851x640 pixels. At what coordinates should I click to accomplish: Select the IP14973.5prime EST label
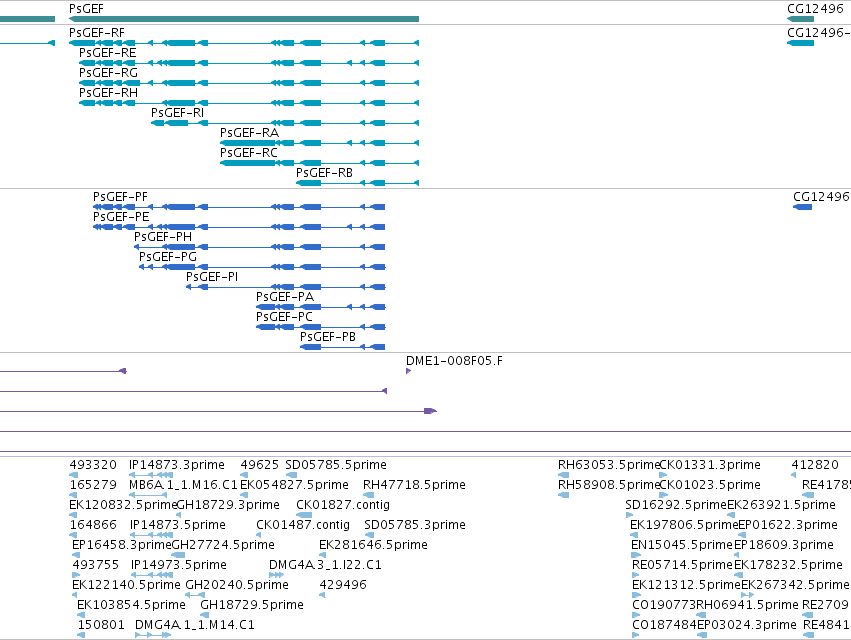point(179,565)
